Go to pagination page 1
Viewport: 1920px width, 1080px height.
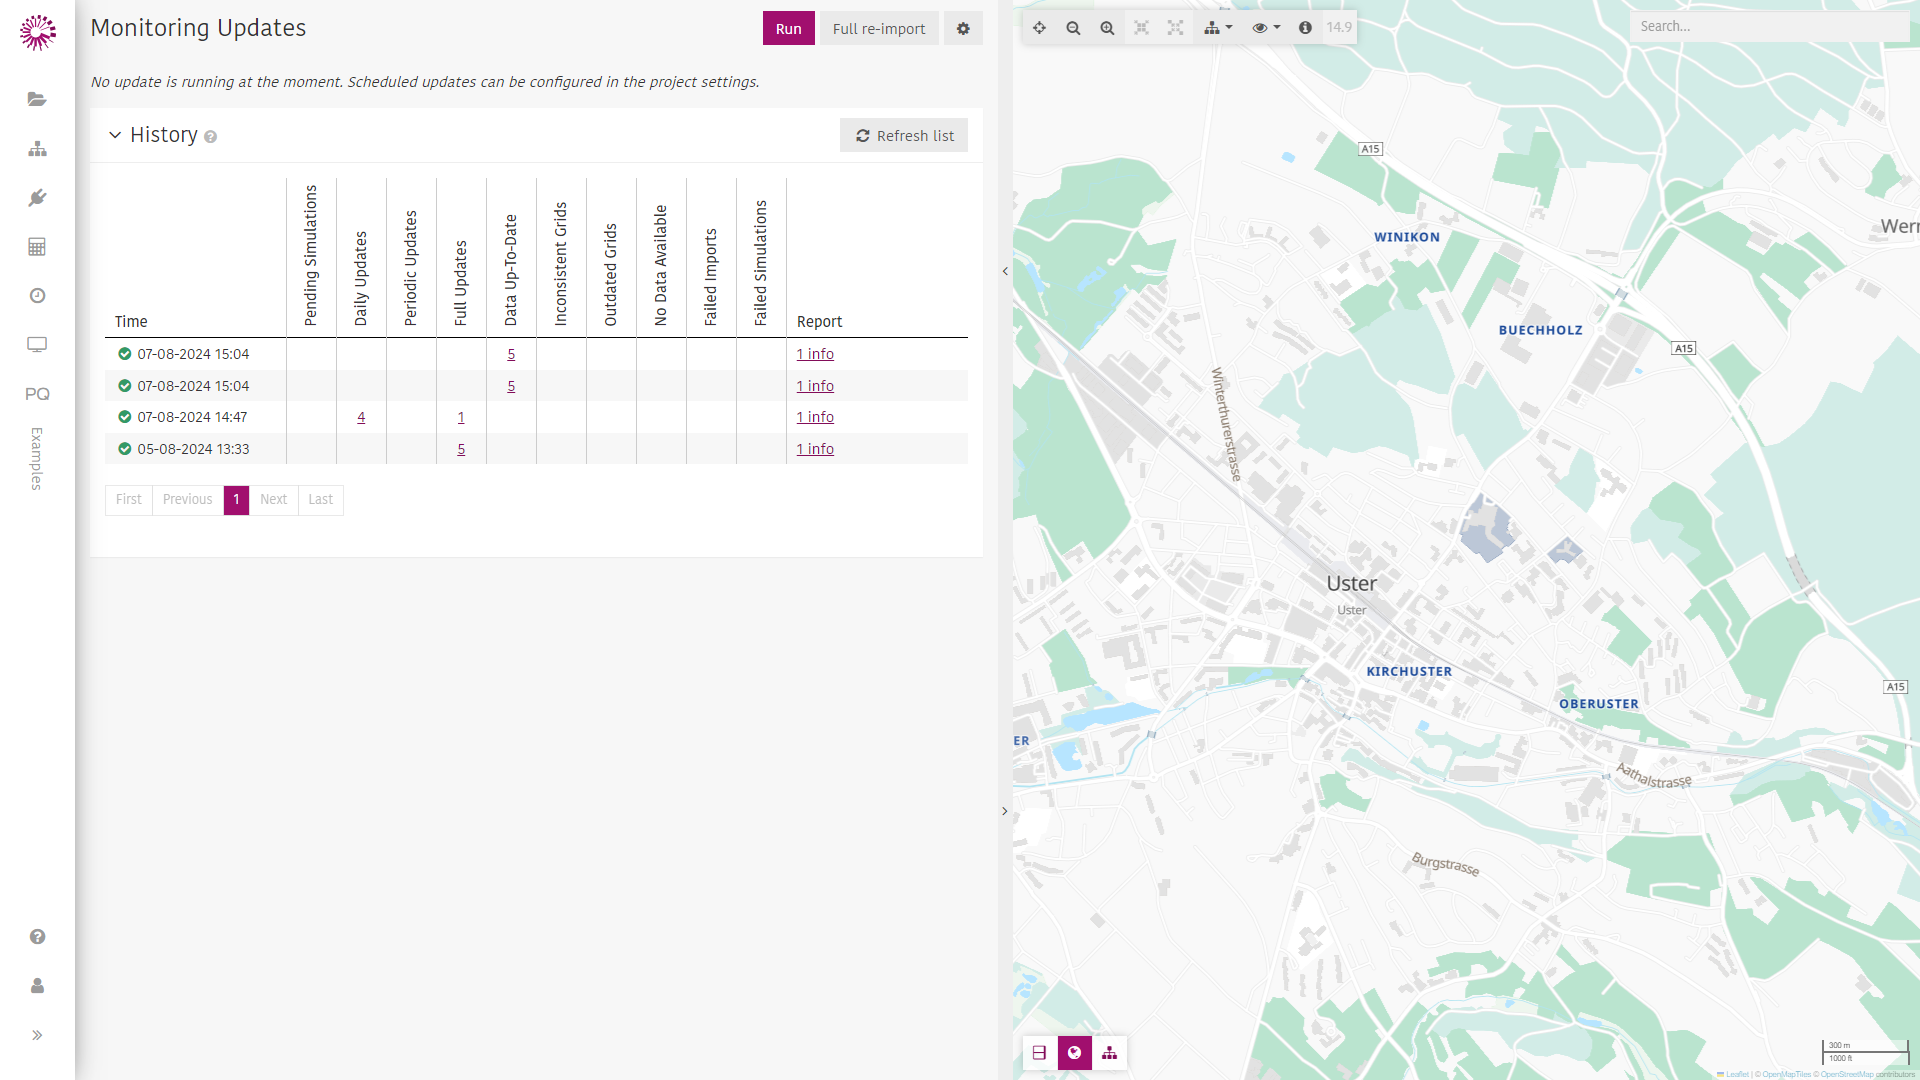tap(236, 500)
